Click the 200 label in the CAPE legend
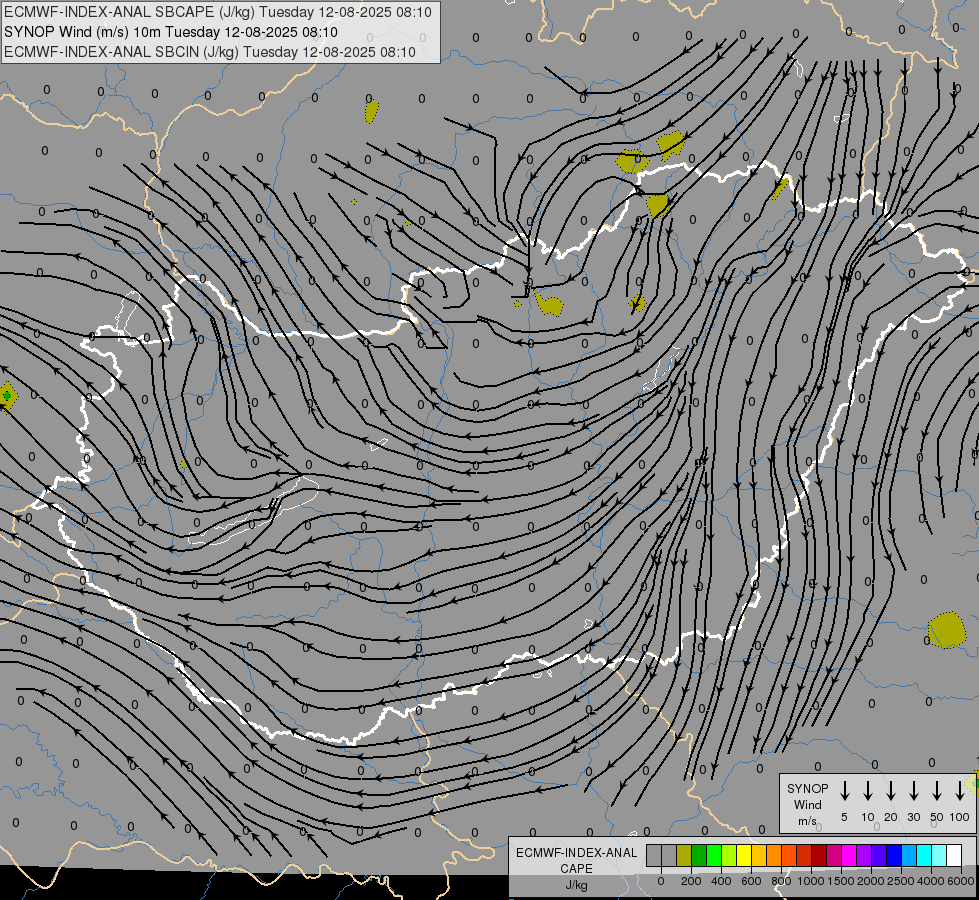Image resolution: width=979 pixels, height=900 pixels. (691, 881)
